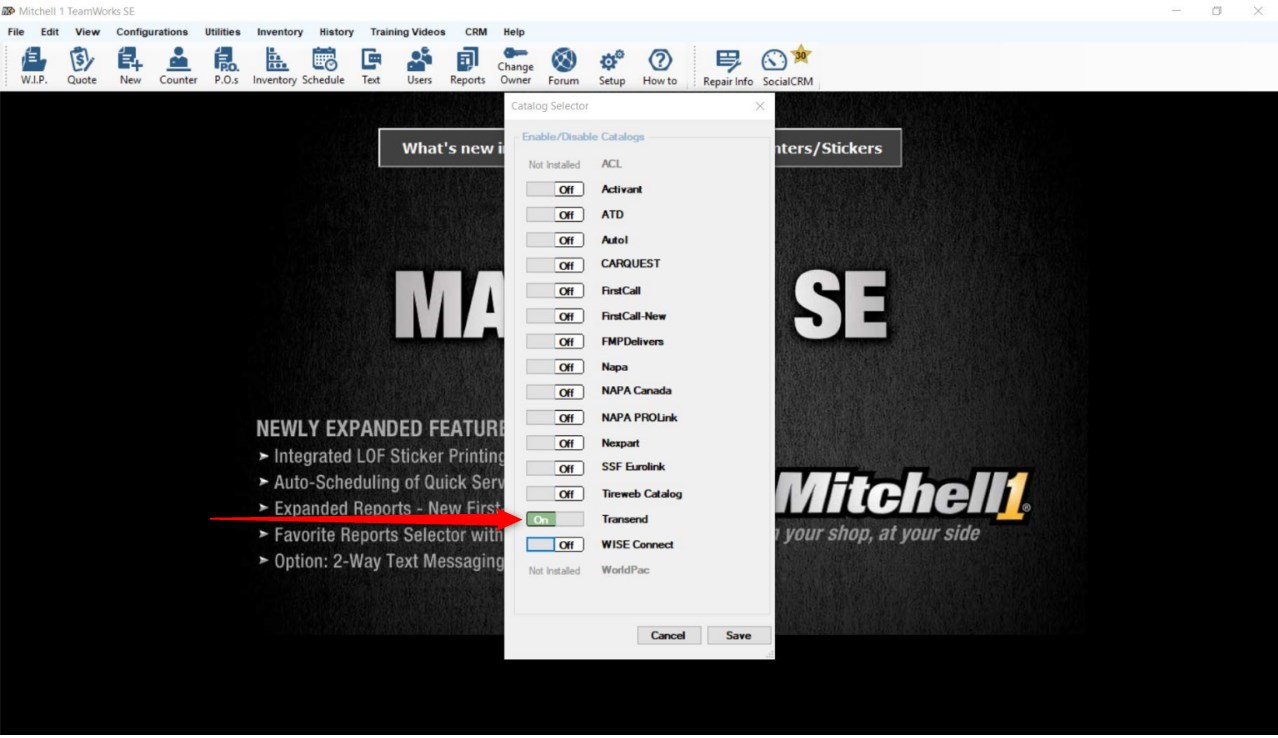Open the Repair Info icon

pyautogui.click(x=728, y=66)
